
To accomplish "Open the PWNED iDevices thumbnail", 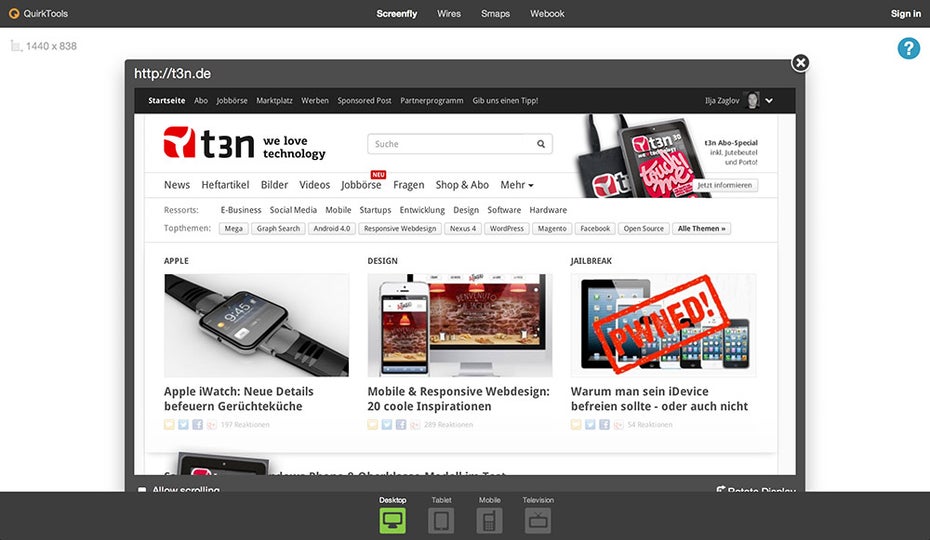I will coord(663,325).
